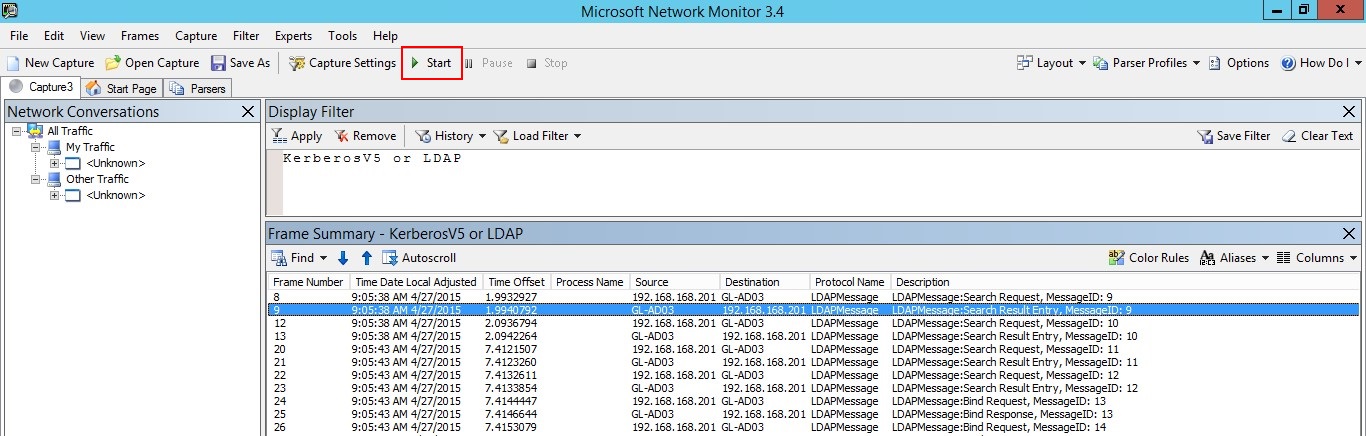Open the Filter menu
Image resolution: width=1366 pixels, height=436 pixels.
point(246,36)
